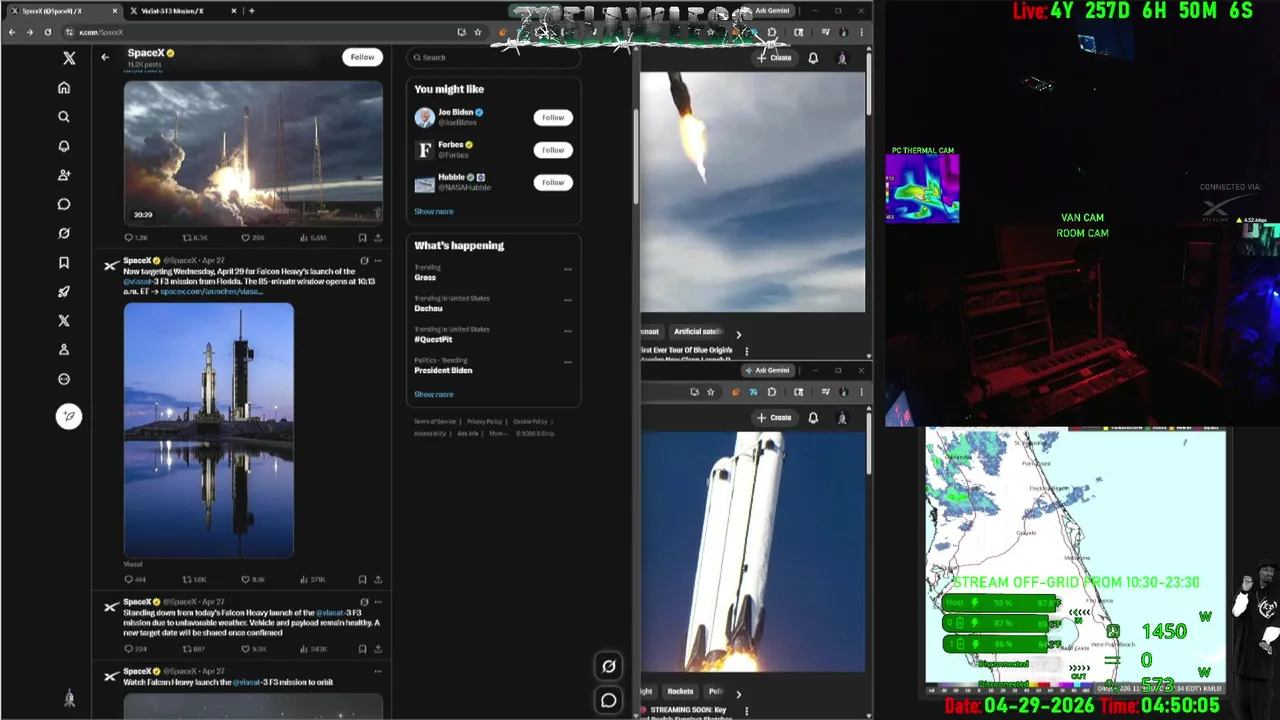Open three-dot menu on Dachau trend
The image size is (1280, 720).
coord(567,300)
